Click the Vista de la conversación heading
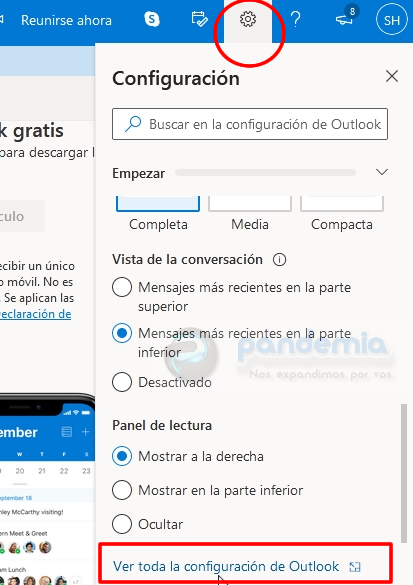413x585 pixels. click(187, 259)
